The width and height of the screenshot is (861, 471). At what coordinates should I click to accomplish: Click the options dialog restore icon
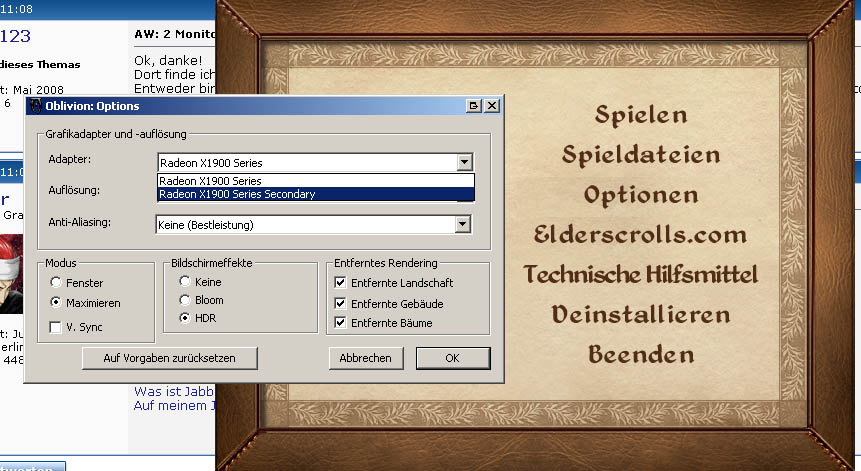click(473, 105)
